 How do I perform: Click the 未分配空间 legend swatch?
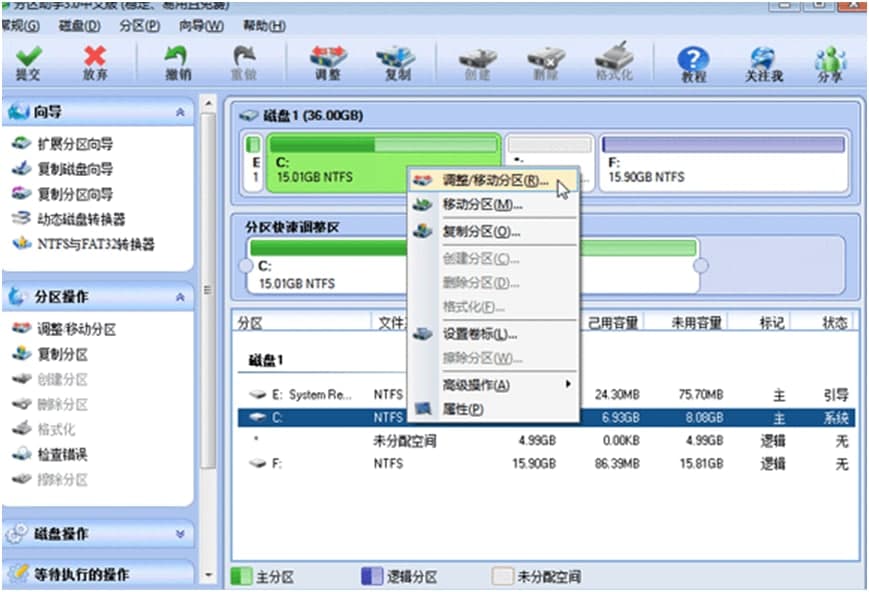pyautogui.click(x=503, y=576)
